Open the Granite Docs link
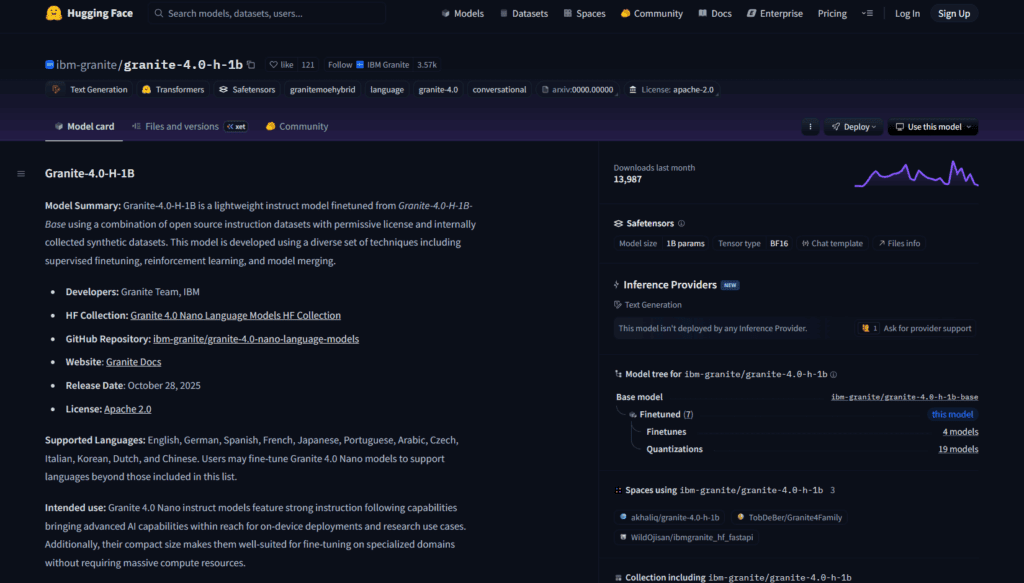The height and width of the screenshot is (583, 1024). click(133, 362)
